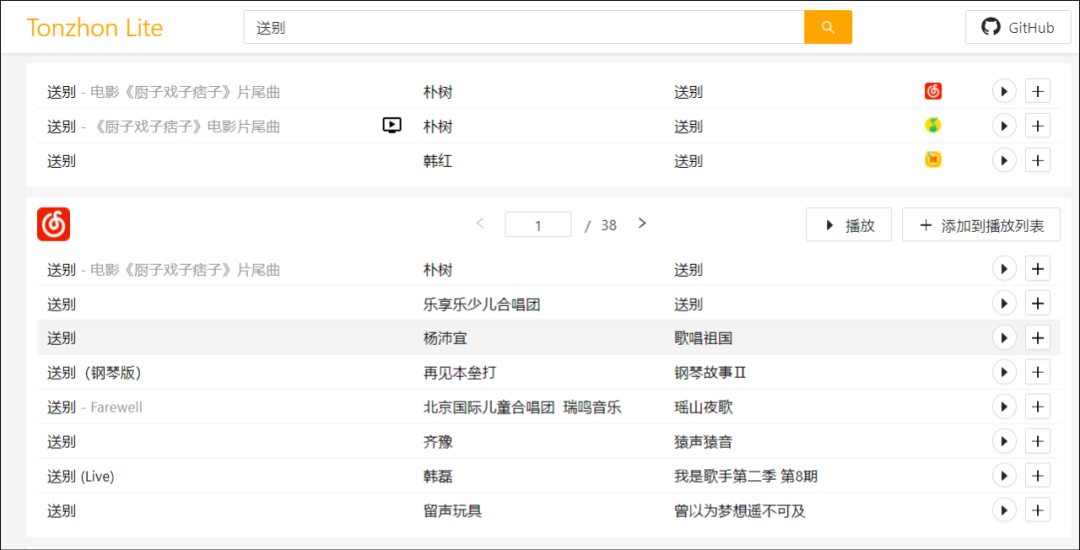The image size is (1080, 550).
Task: Play 送别 by 杨沛宜
Action: coord(1004,338)
